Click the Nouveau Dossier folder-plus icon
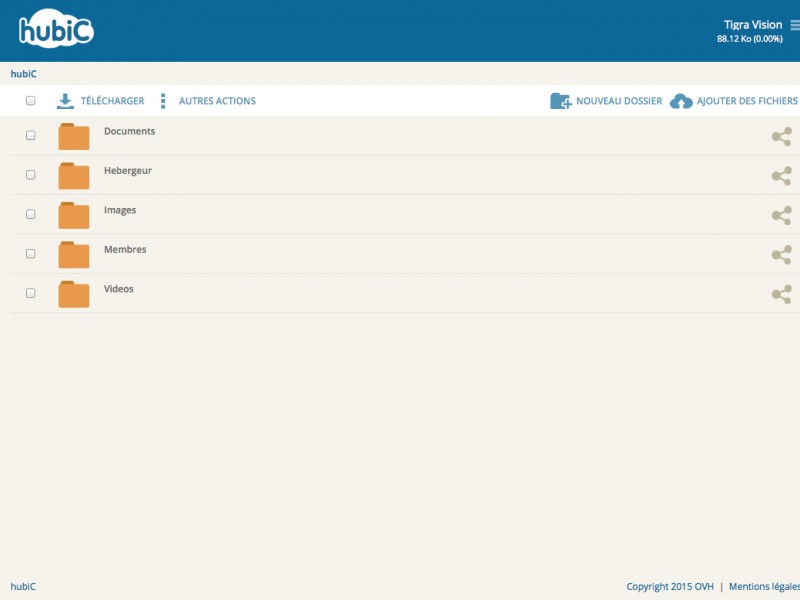The width and height of the screenshot is (800, 600). (x=561, y=101)
